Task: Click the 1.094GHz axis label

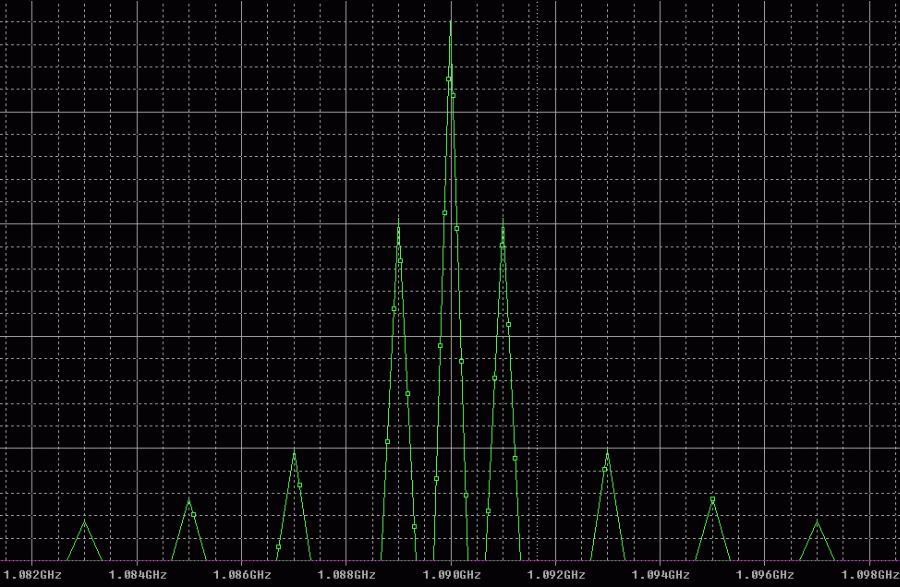Action: pos(660,574)
